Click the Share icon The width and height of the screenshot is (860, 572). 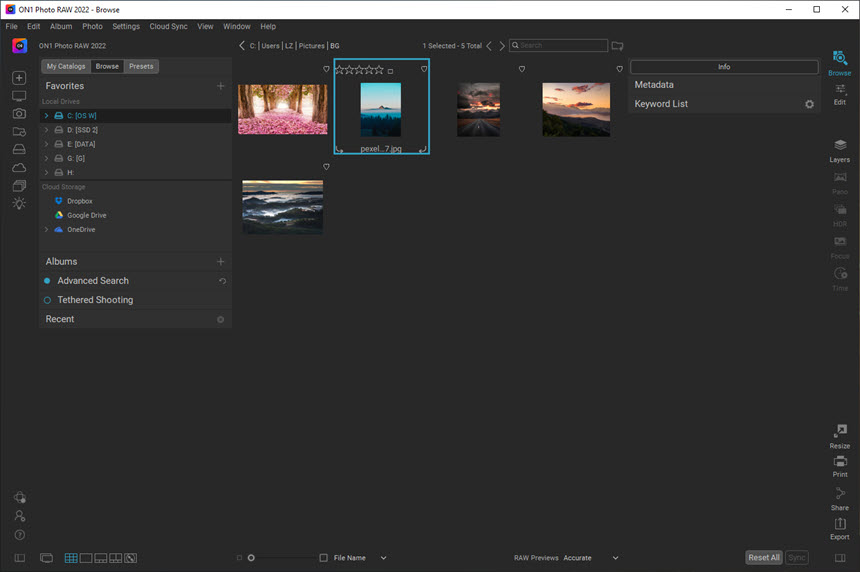pos(840,499)
